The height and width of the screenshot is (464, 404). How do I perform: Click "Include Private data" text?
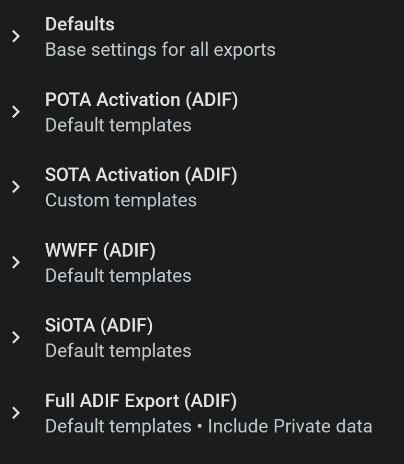pos(290,427)
